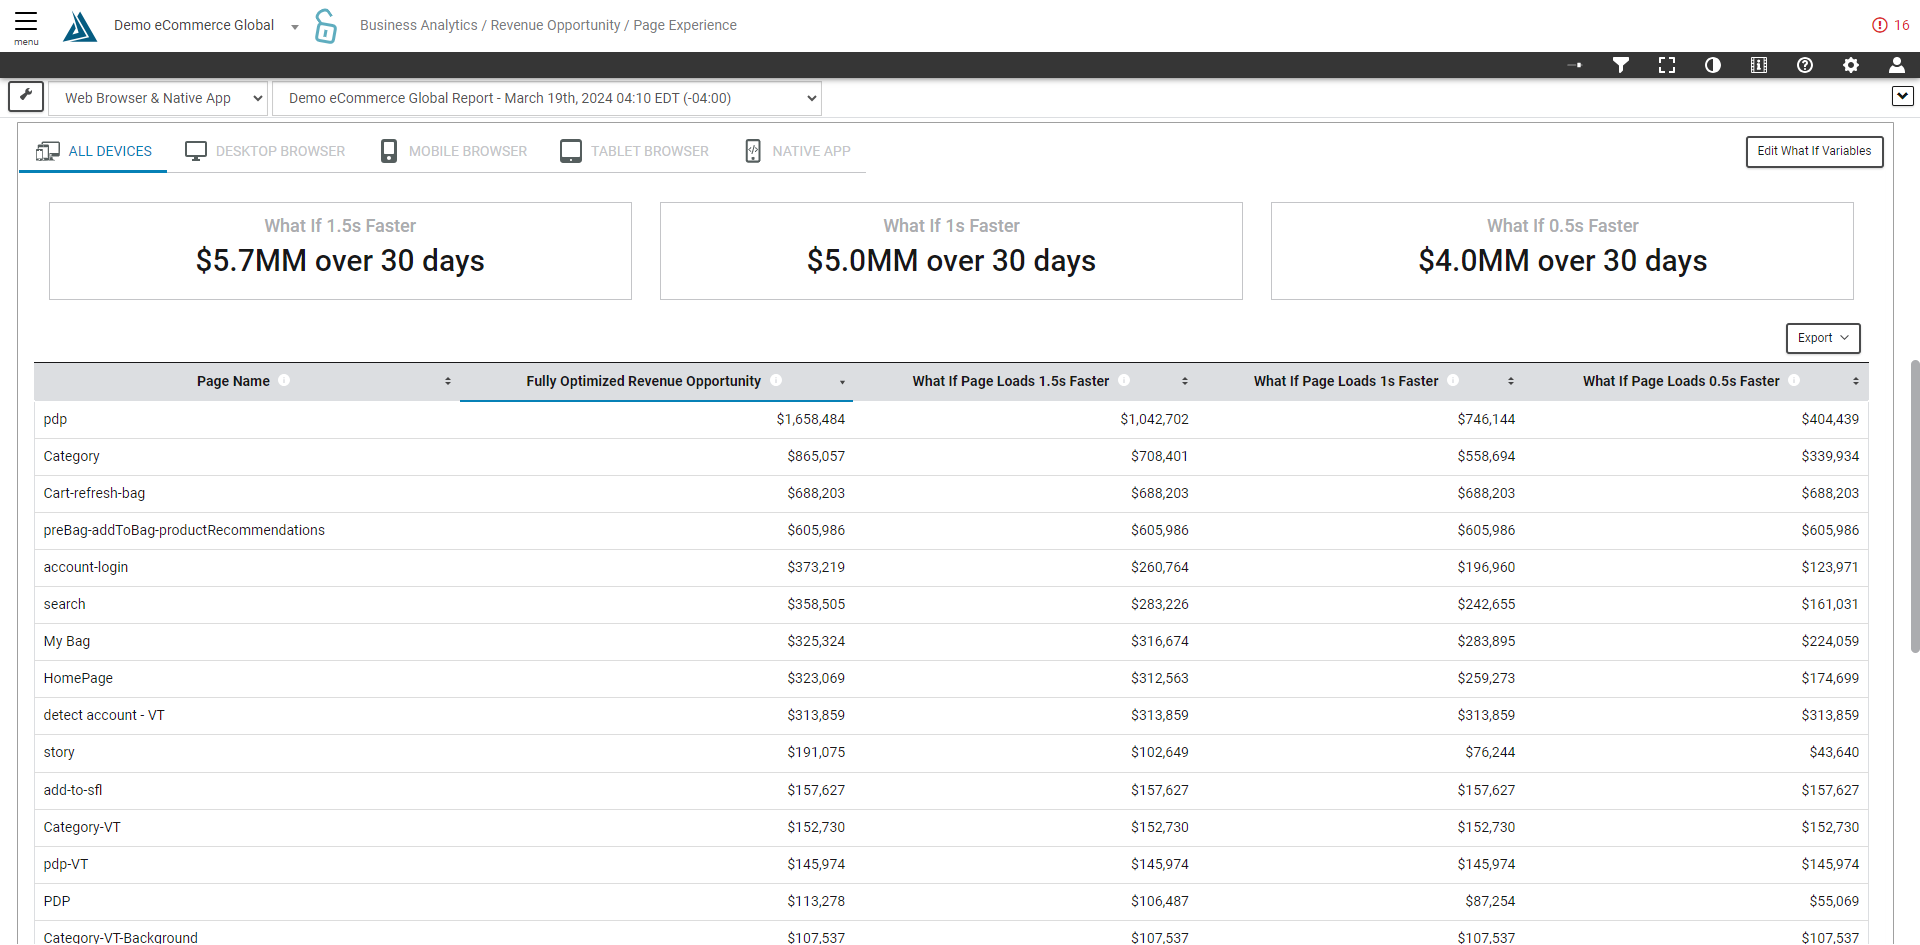Sort by What If Page Loads 1s Faster
Screen dimensions: 1920x945
click(x=1511, y=381)
